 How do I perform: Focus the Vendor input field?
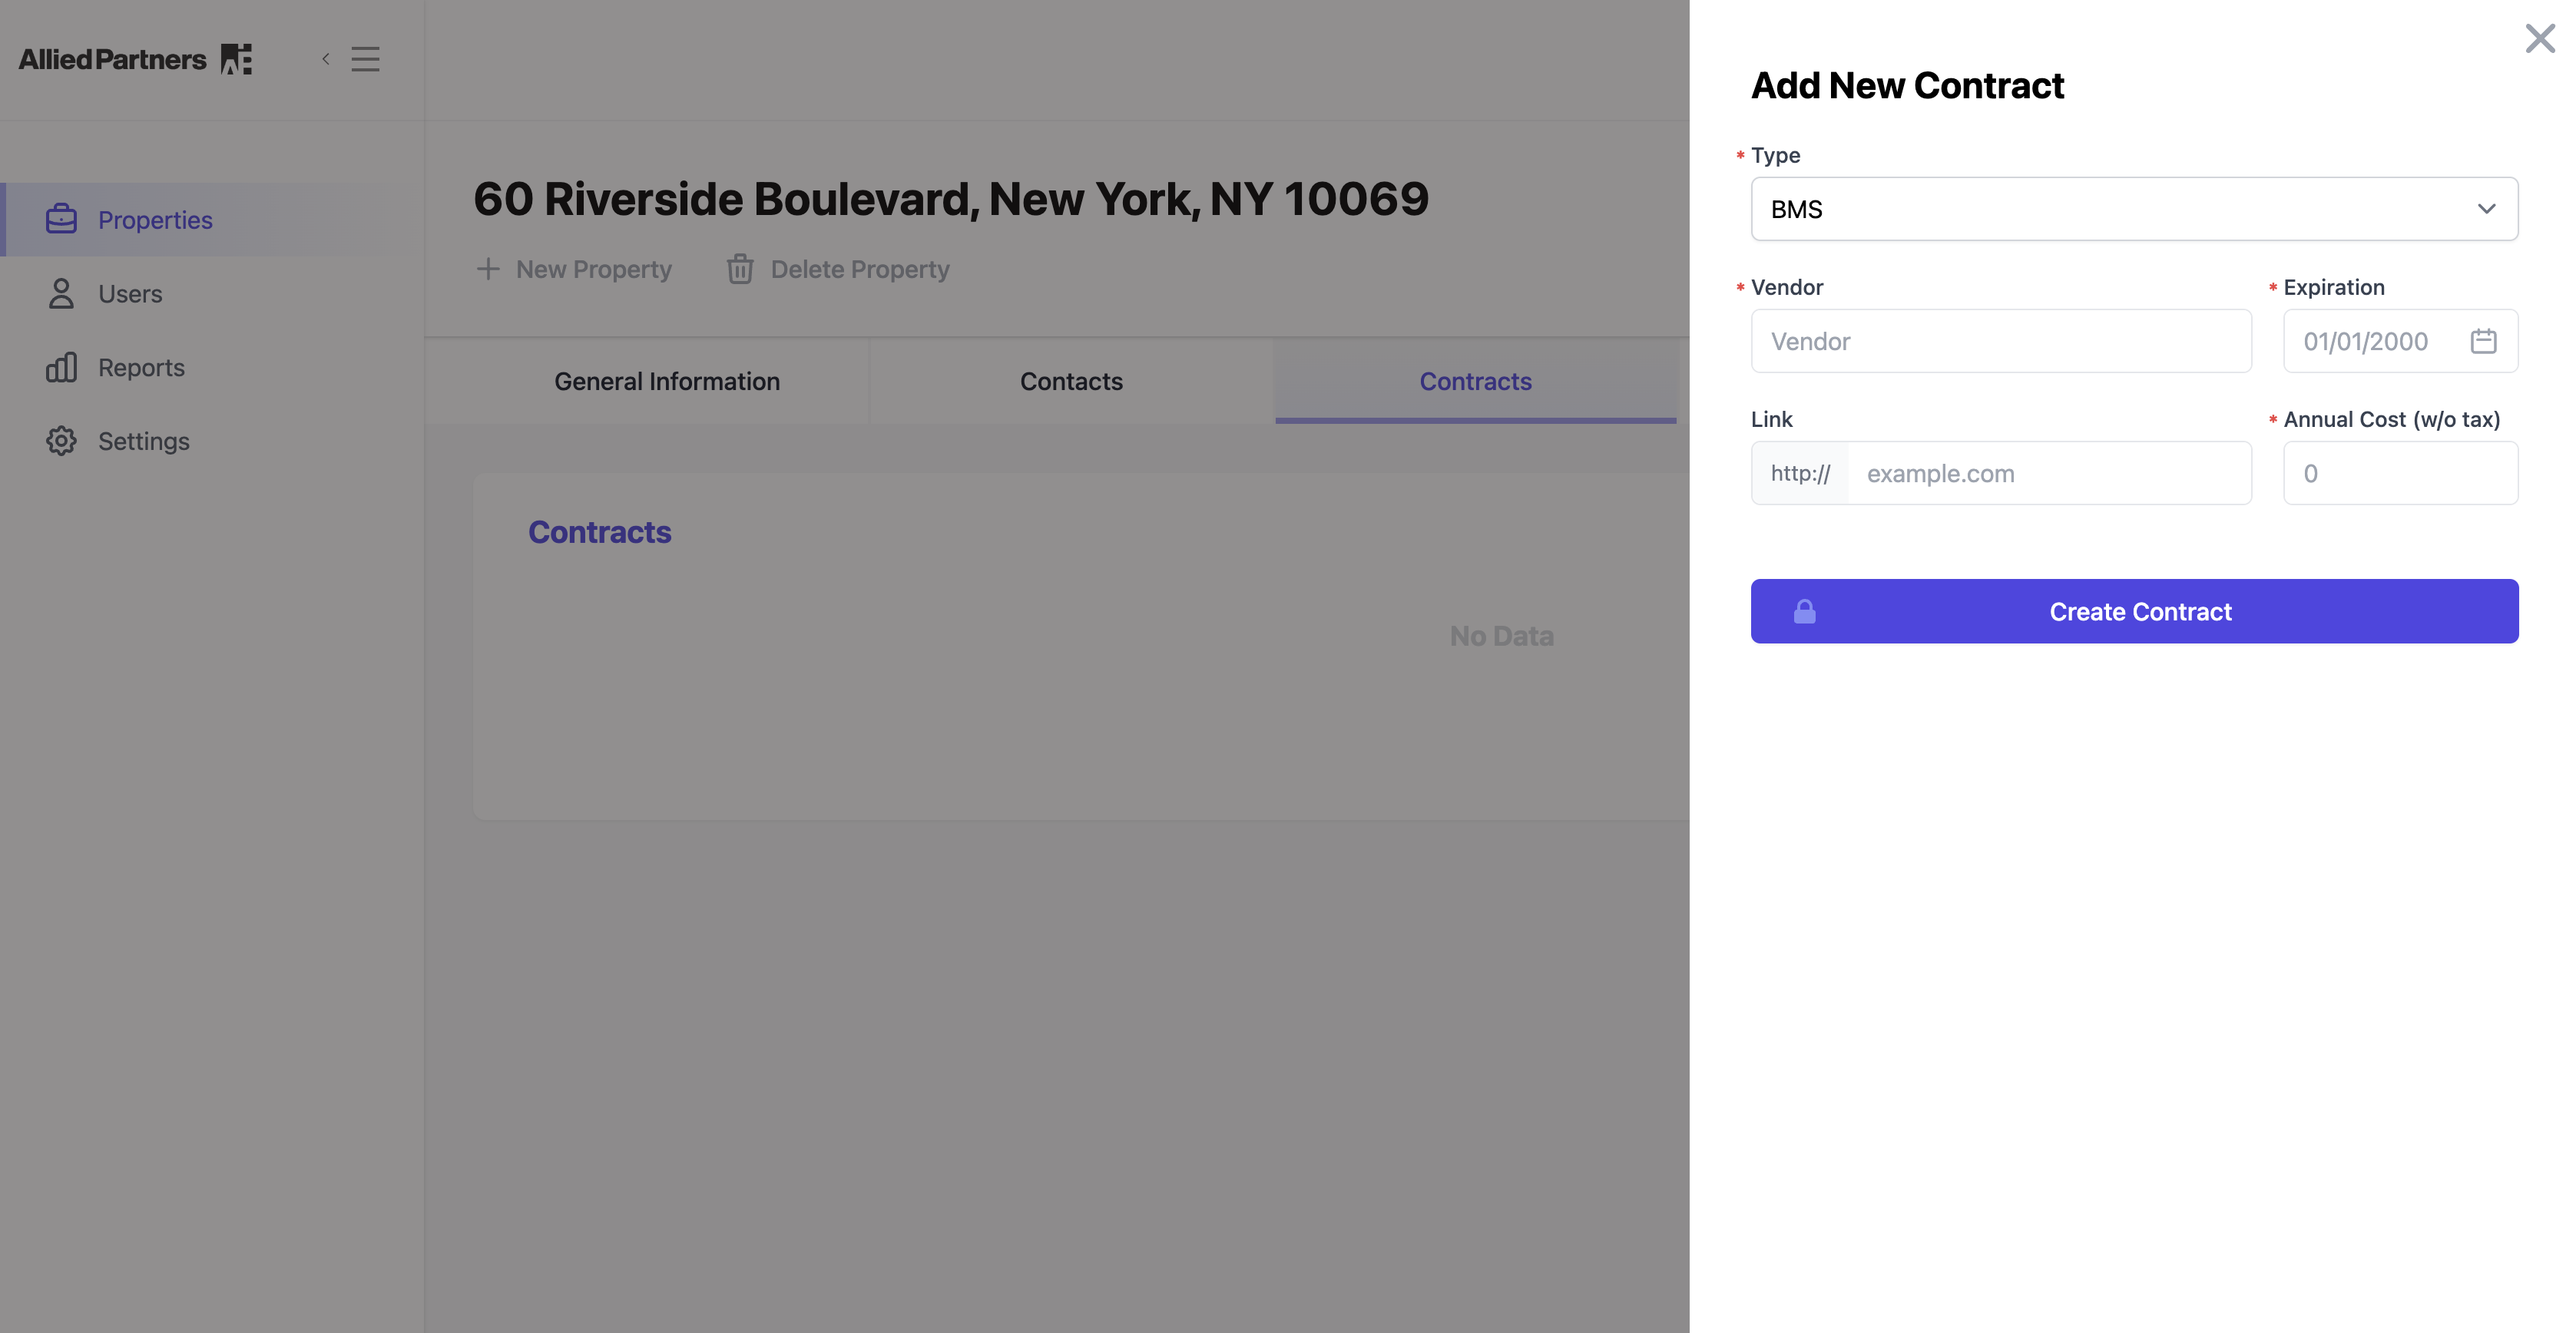click(x=2000, y=341)
